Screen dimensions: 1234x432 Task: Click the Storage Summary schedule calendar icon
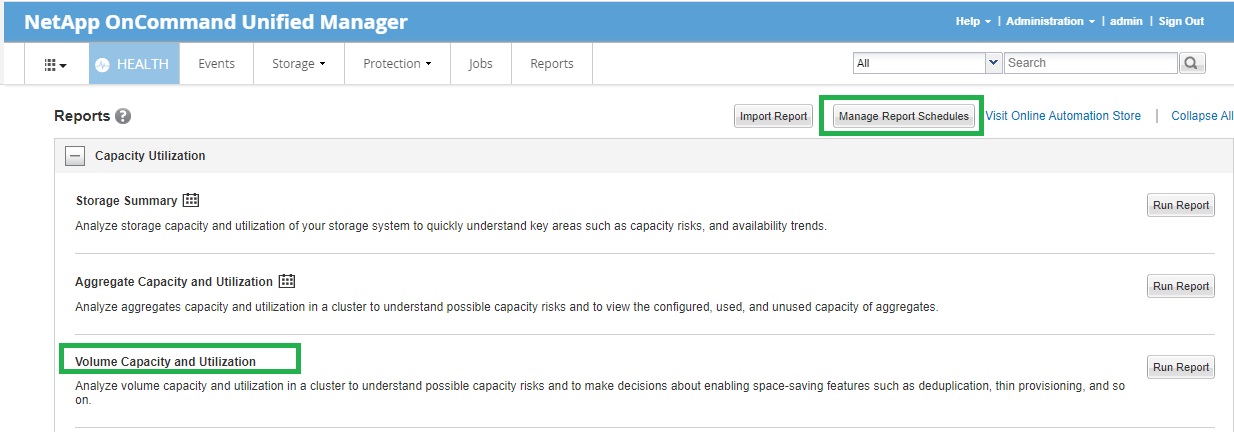tap(192, 200)
